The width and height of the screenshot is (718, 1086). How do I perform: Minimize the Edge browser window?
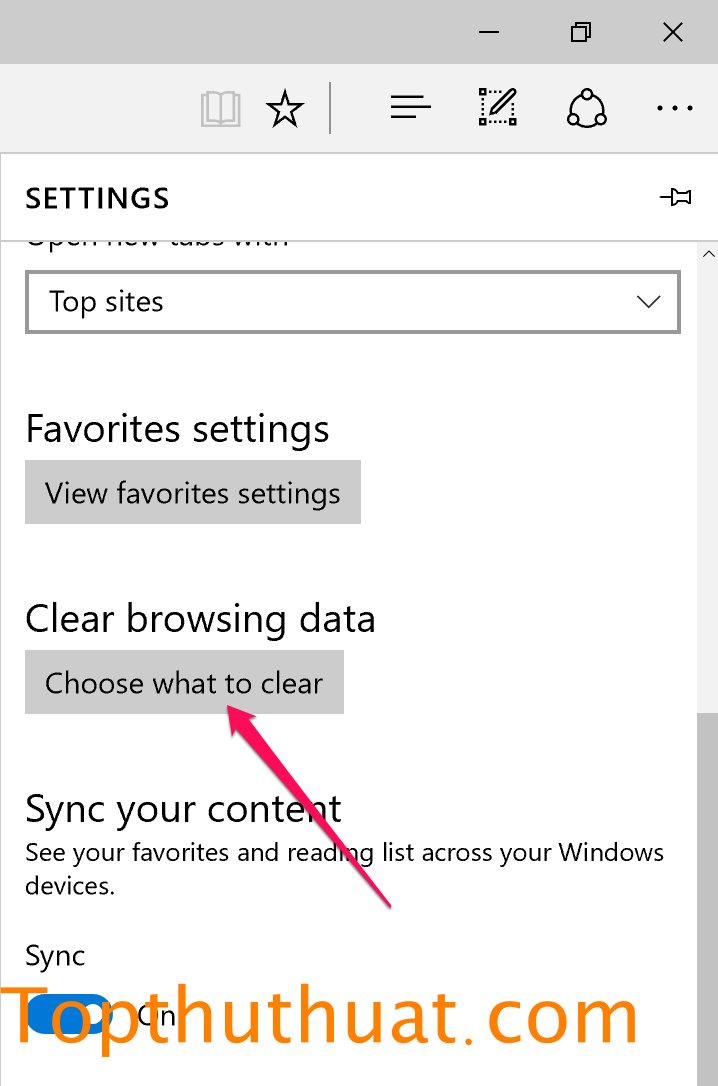[x=489, y=32]
